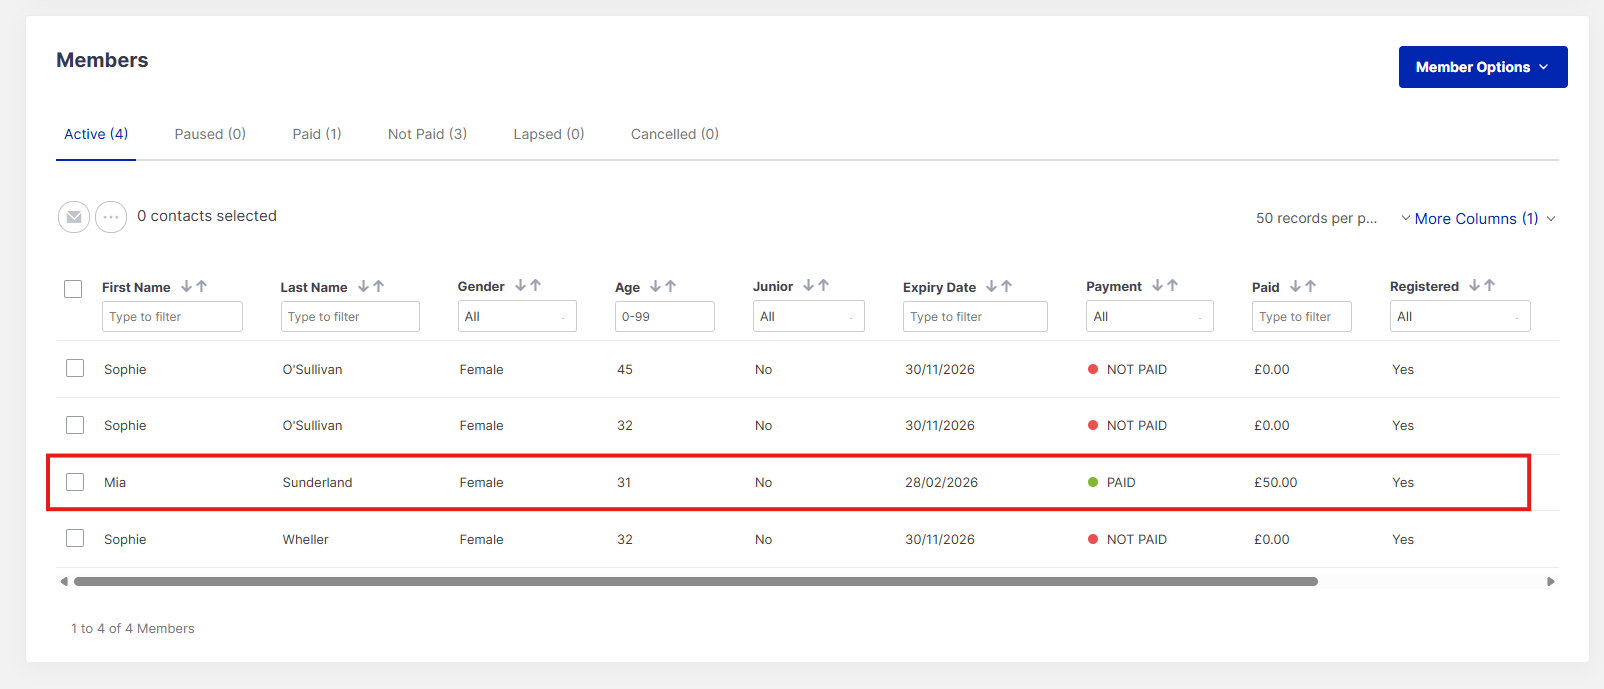The height and width of the screenshot is (689, 1604).
Task: Sort Registered column ascending arrow
Action: click(x=1490, y=285)
